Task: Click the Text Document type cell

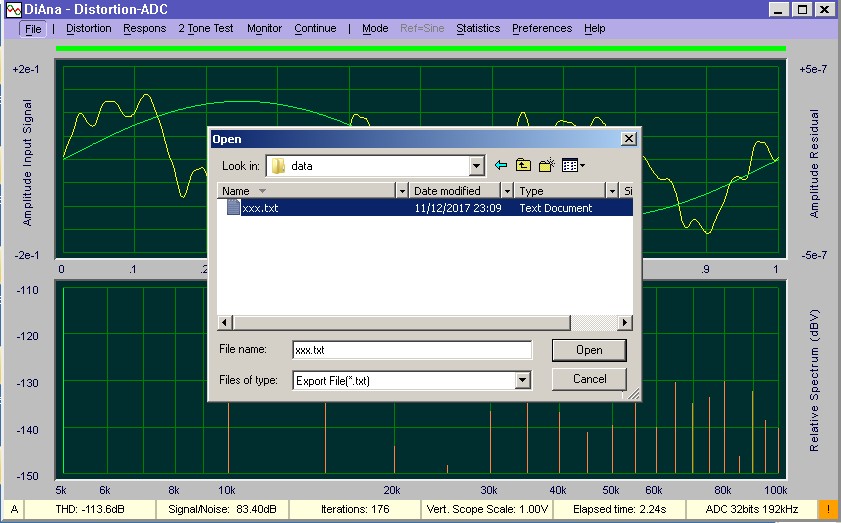Action: 556,208
